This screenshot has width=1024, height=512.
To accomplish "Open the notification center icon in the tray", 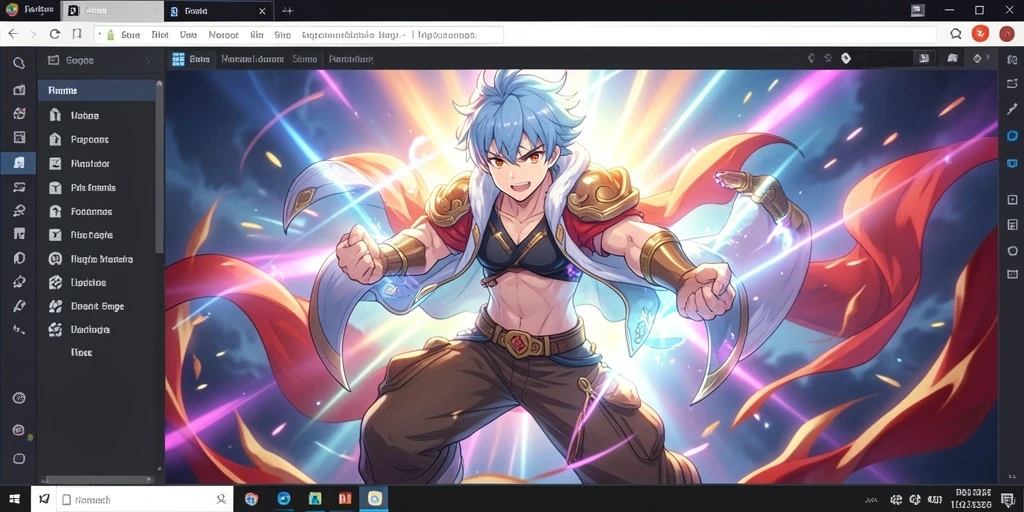I will pos(1010,500).
